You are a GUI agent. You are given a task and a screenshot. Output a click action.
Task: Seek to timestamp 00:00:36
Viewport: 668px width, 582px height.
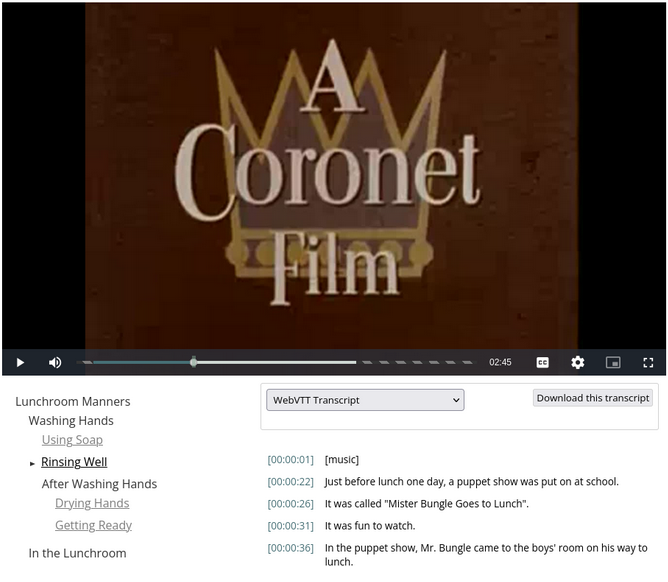click(x=291, y=548)
